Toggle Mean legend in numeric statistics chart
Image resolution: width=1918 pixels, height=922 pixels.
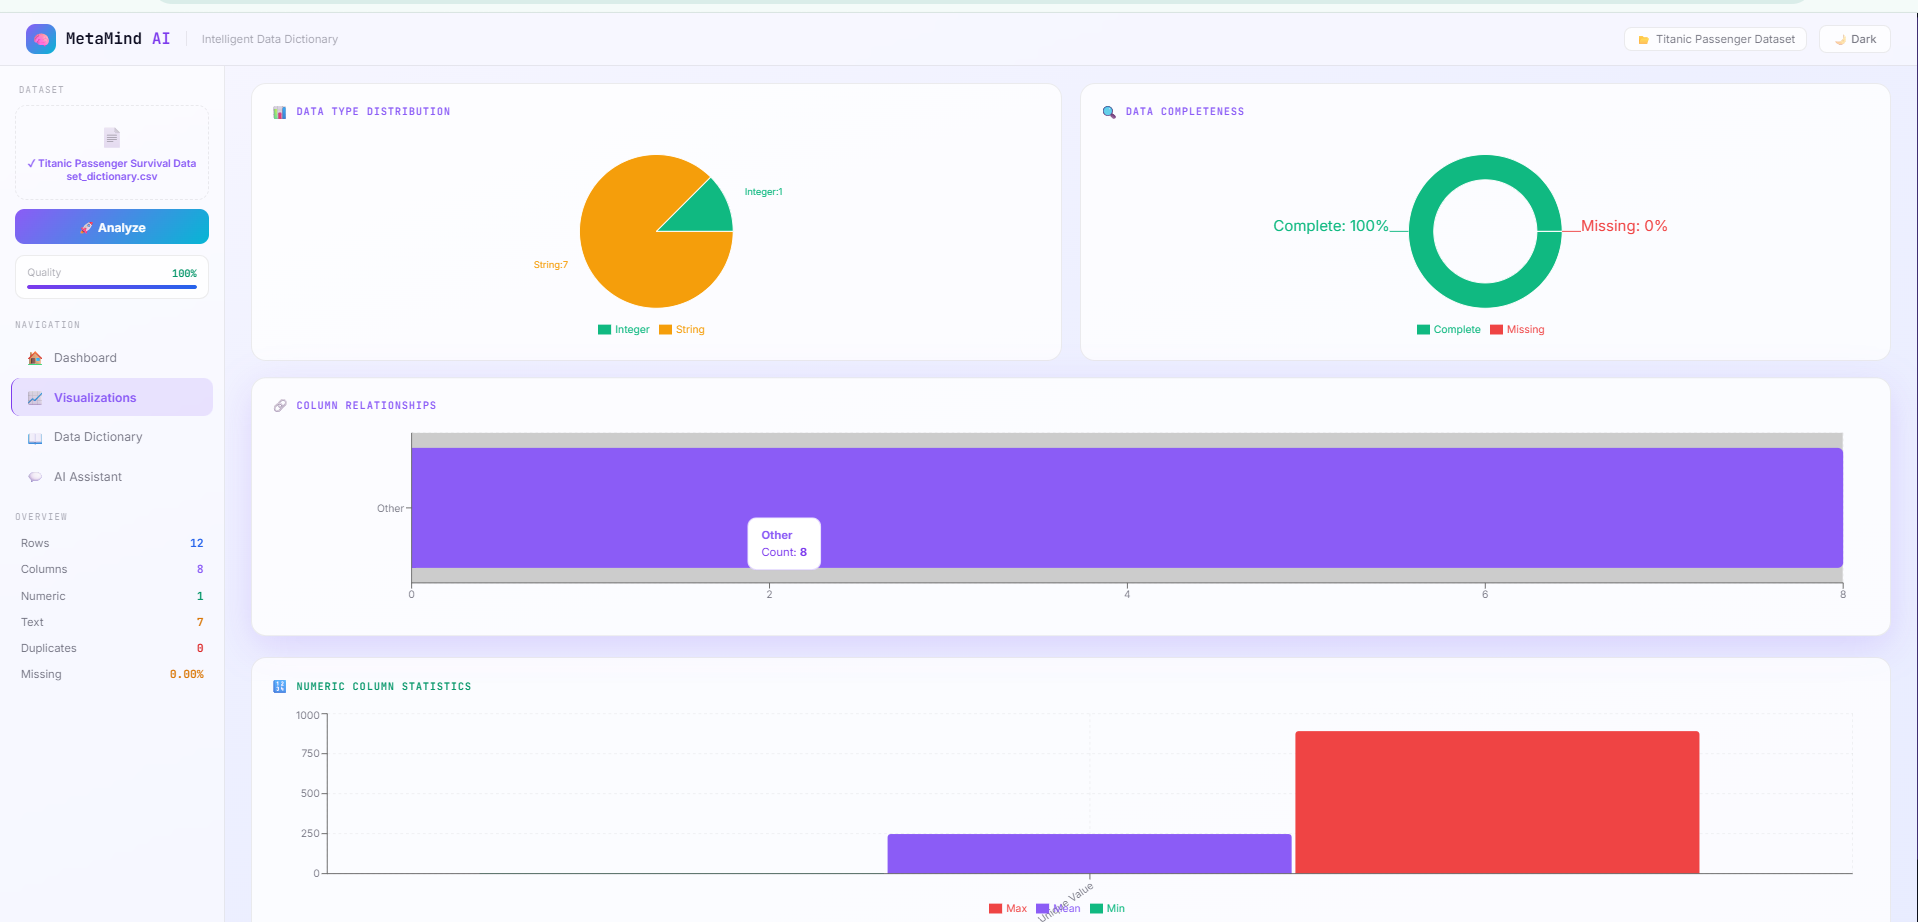(1058, 909)
